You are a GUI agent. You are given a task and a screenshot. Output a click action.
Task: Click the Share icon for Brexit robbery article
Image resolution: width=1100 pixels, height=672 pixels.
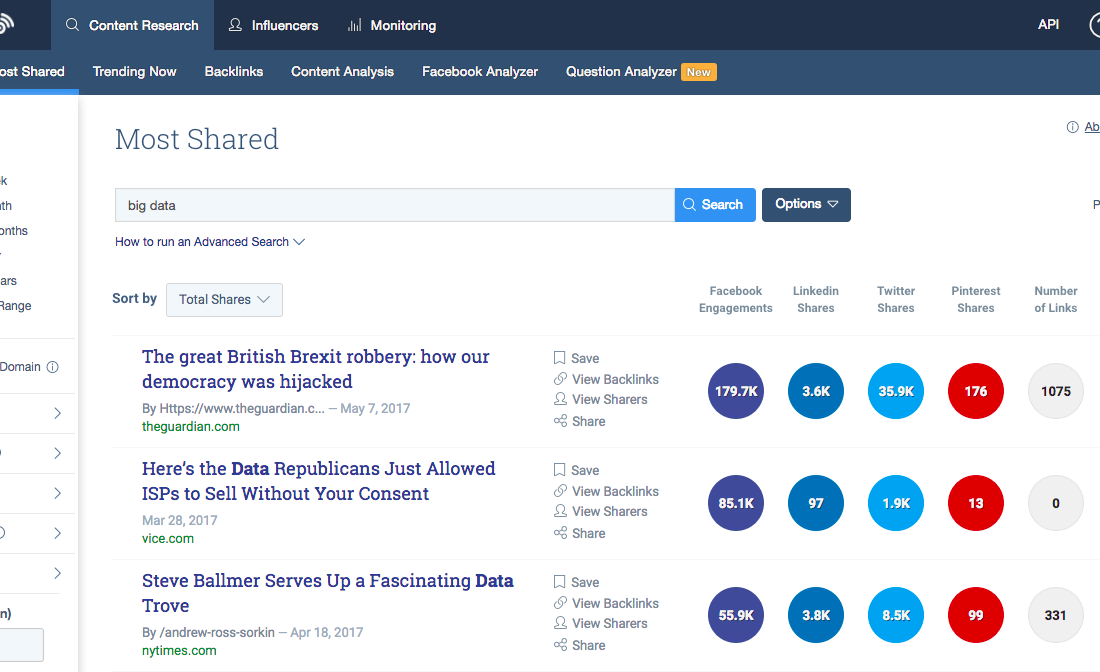coord(560,421)
